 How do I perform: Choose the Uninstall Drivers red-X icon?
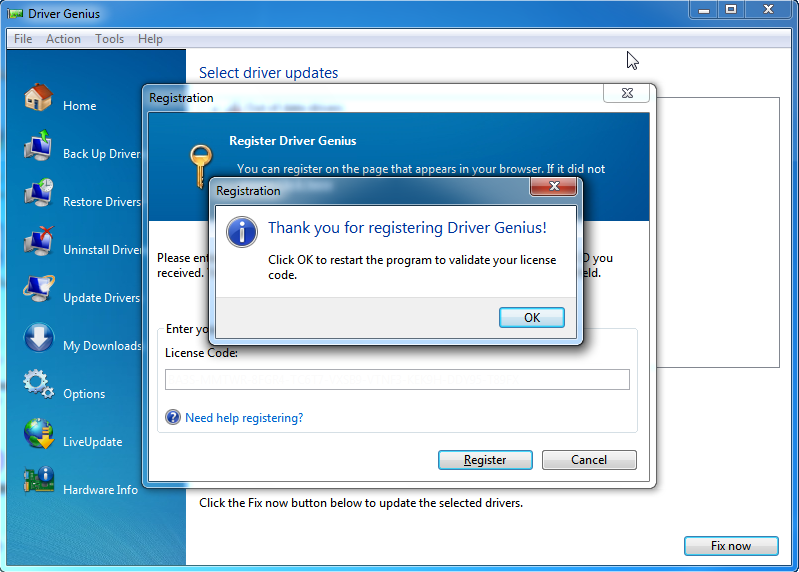[x=38, y=241]
